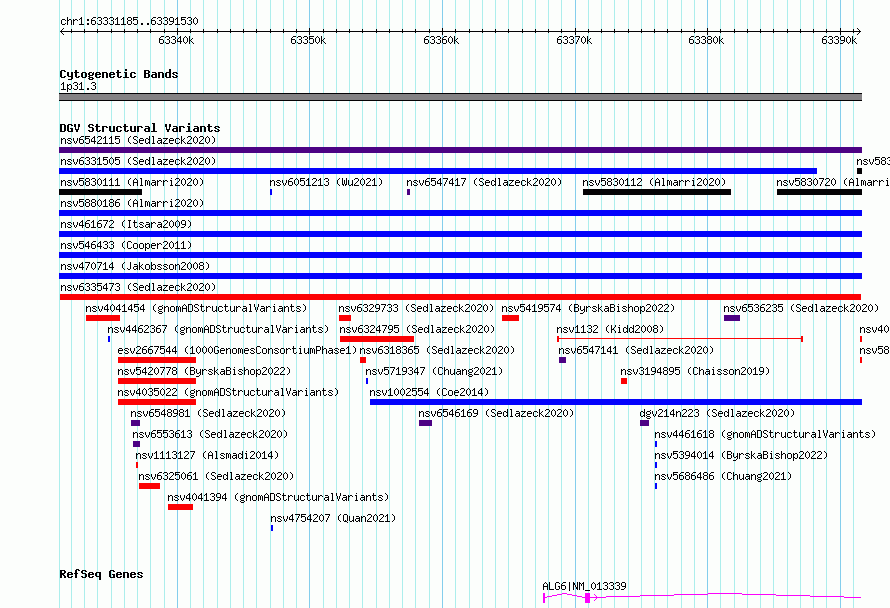Click the Cytogenetic Bands track title

119,74
